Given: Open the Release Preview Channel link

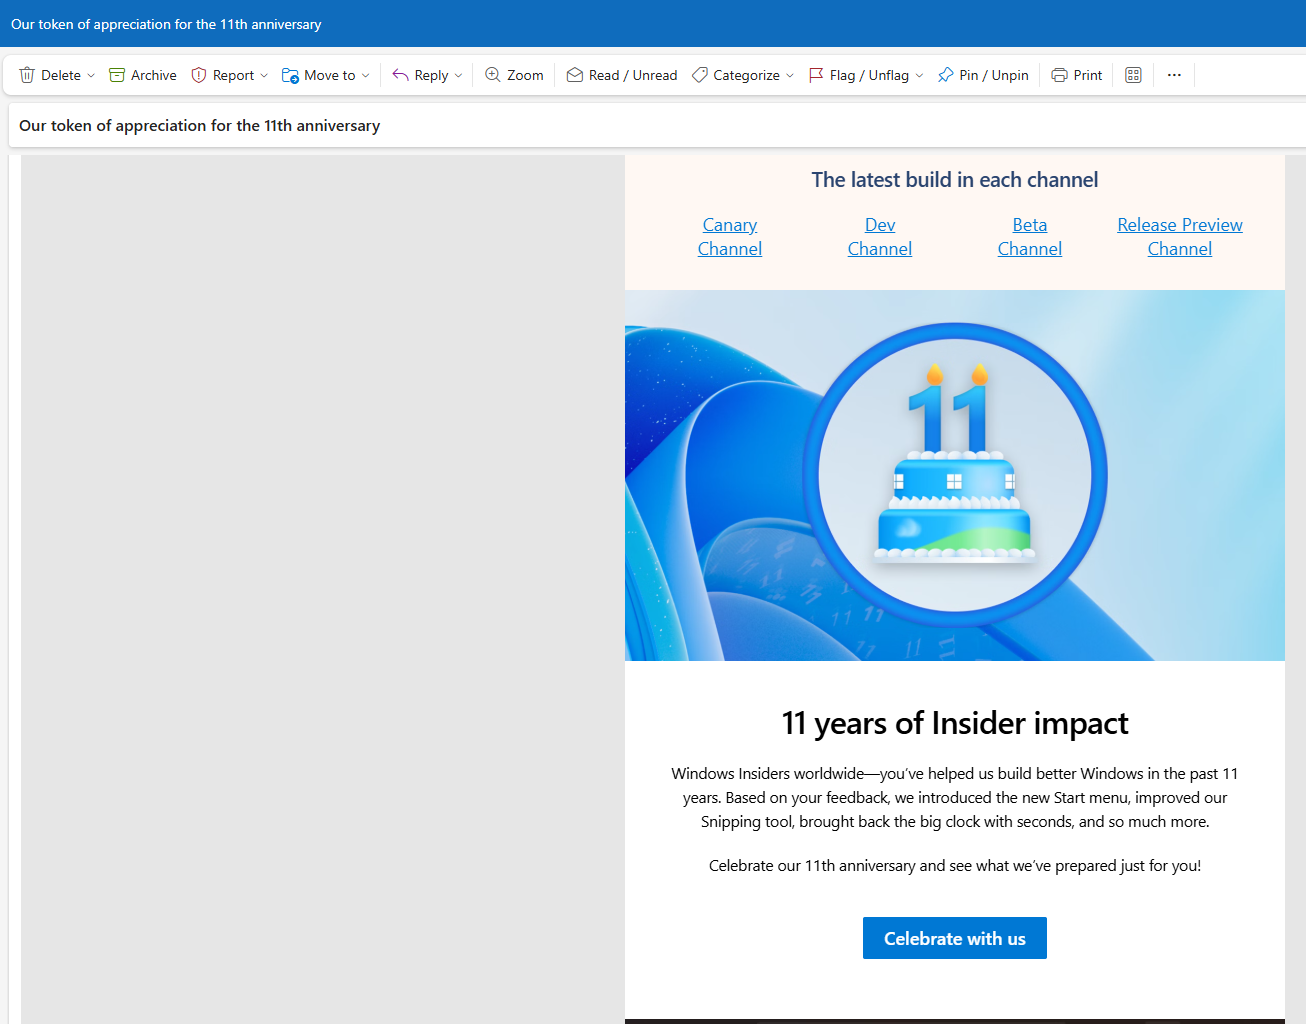Looking at the screenshot, I should [1180, 237].
